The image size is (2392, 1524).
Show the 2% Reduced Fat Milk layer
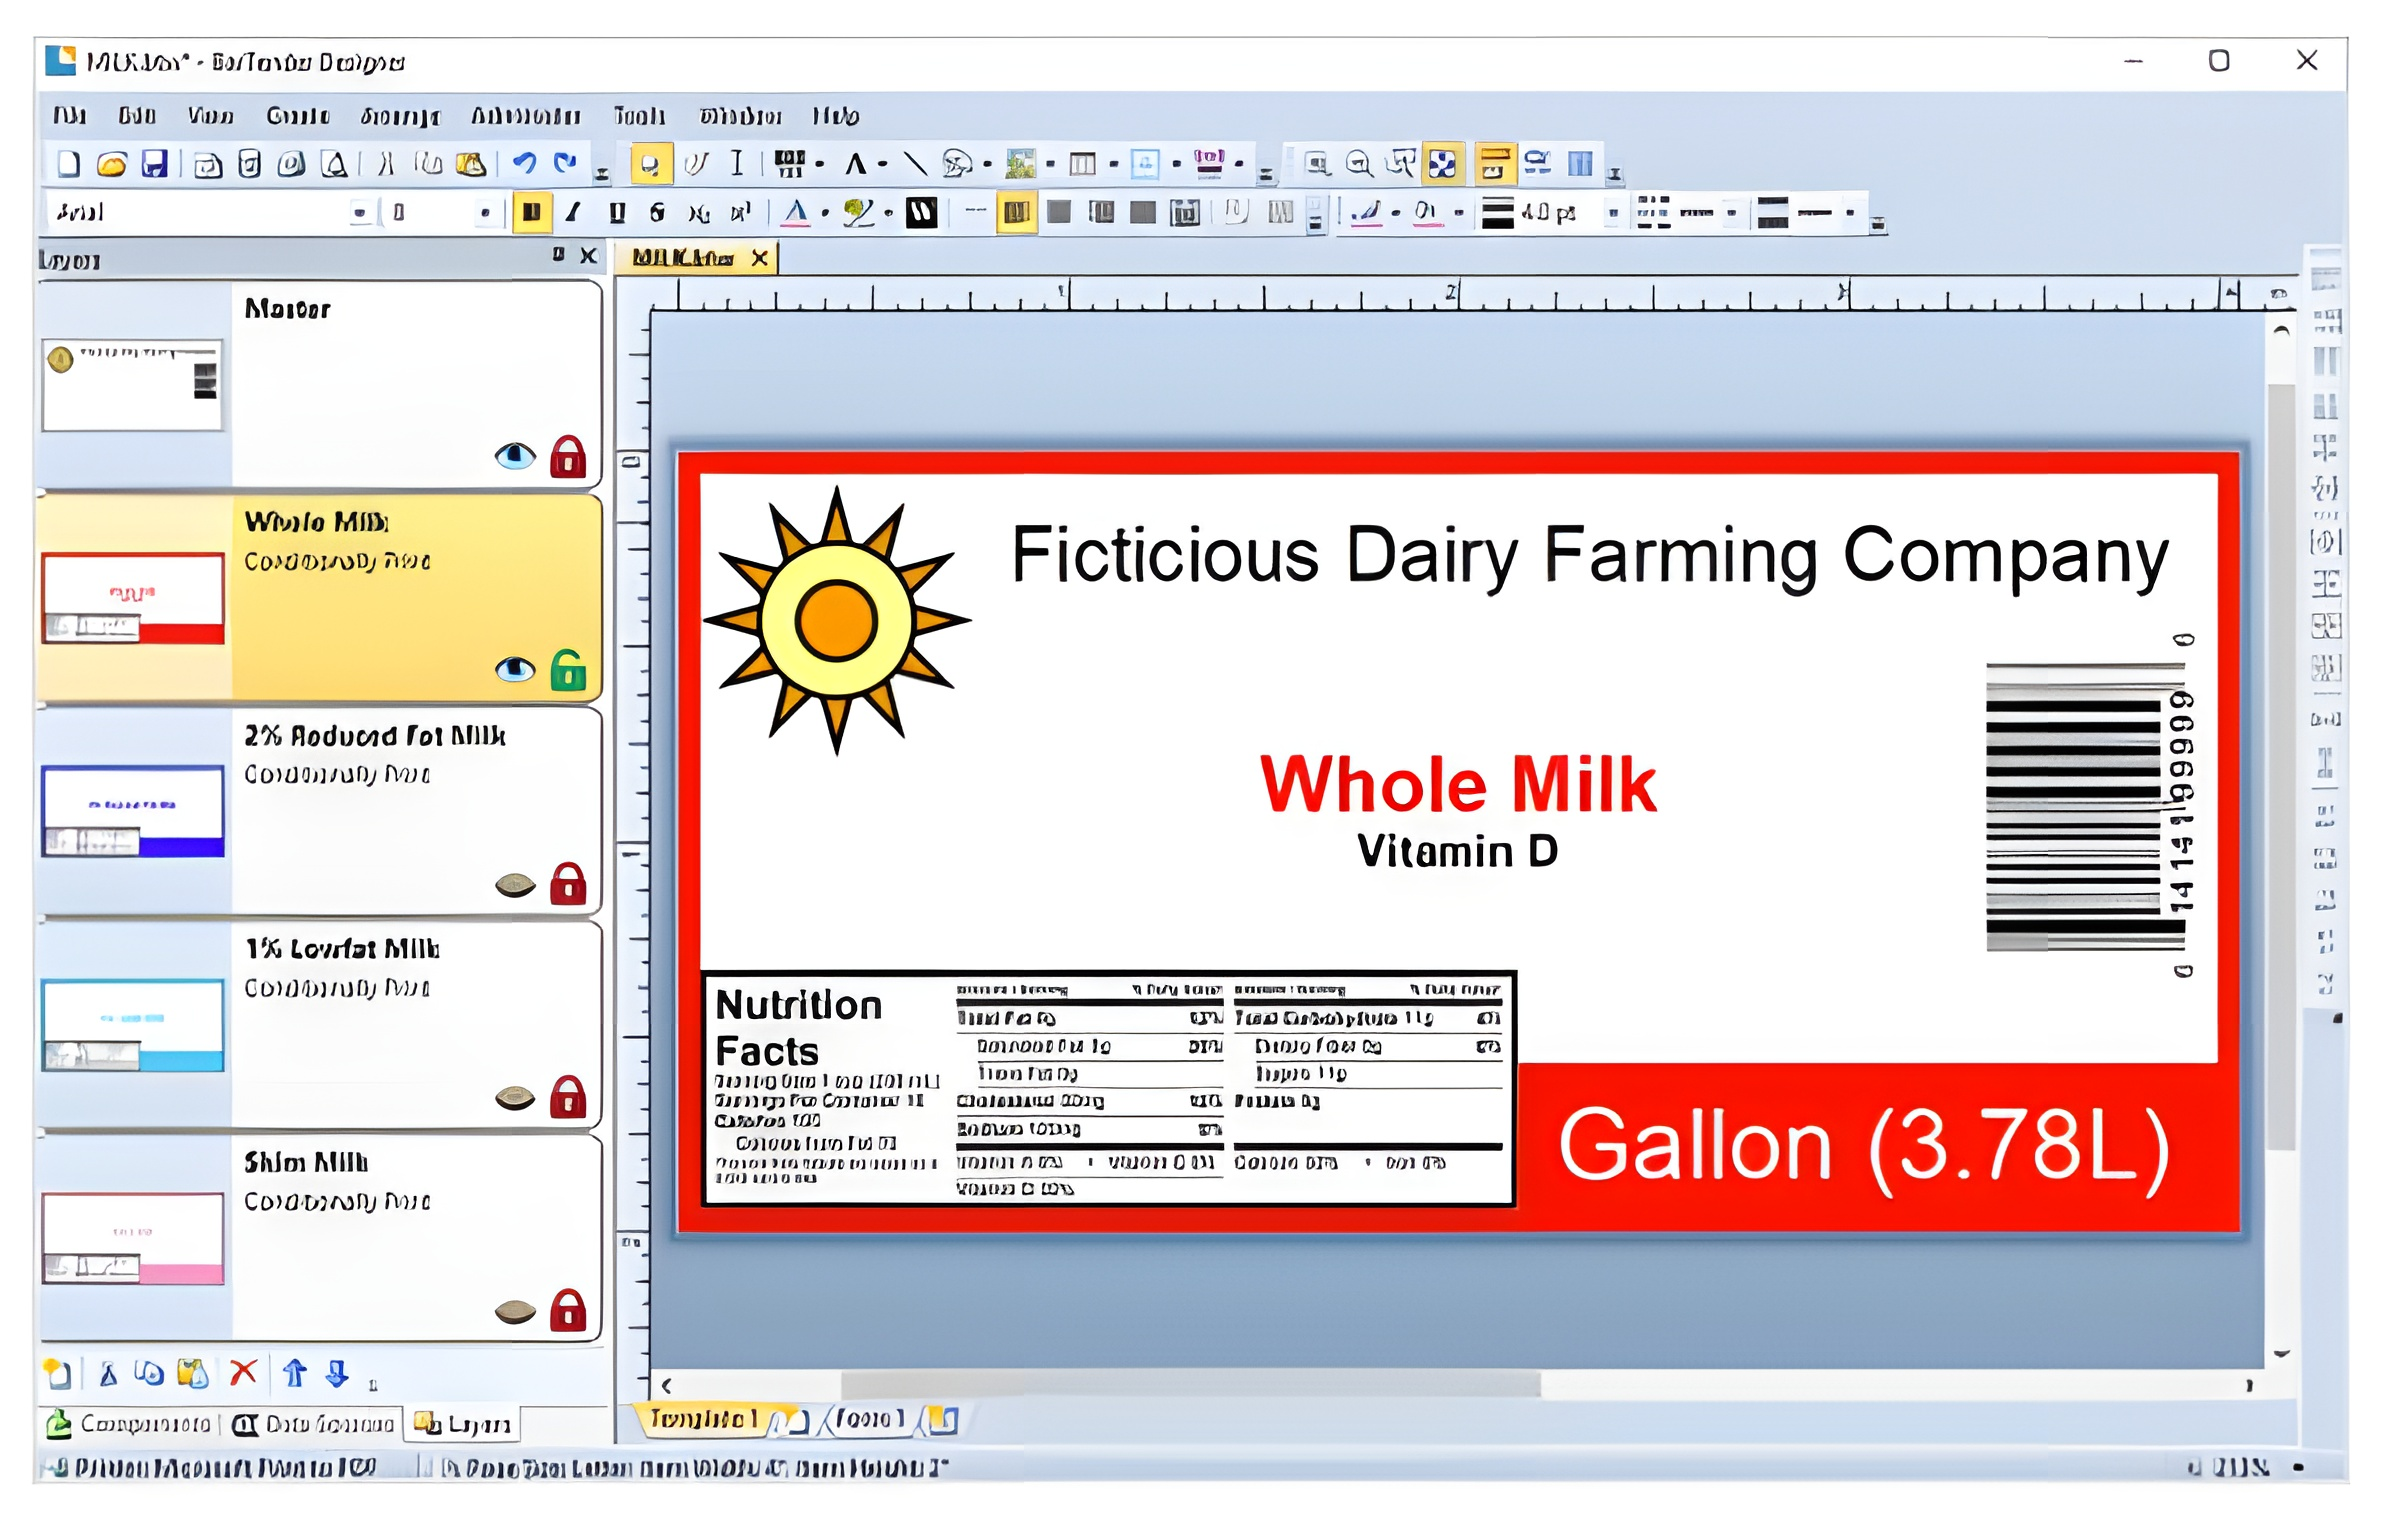tap(515, 884)
